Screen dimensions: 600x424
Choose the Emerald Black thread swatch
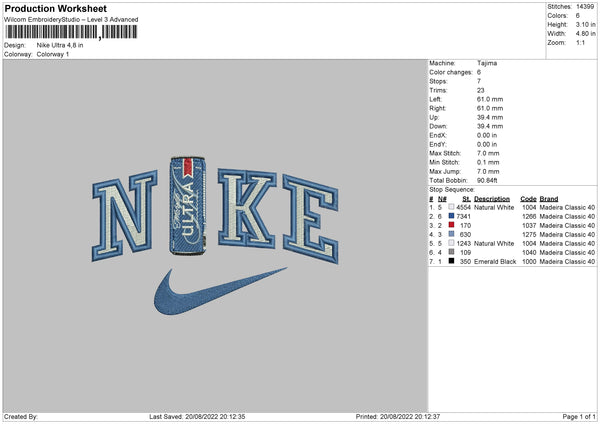click(452, 261)
